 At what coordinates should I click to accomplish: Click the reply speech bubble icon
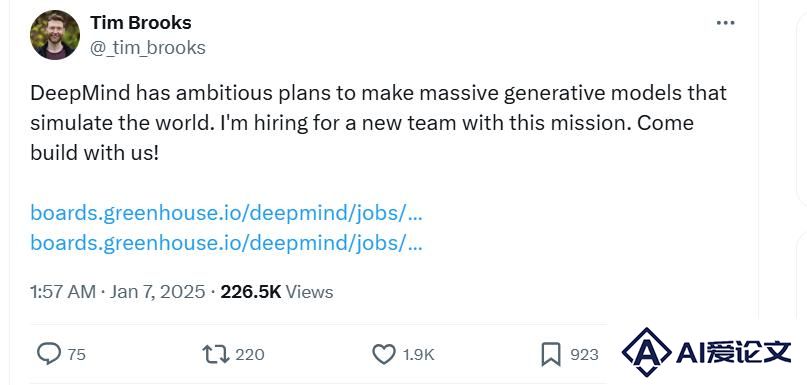click(49, 354)
